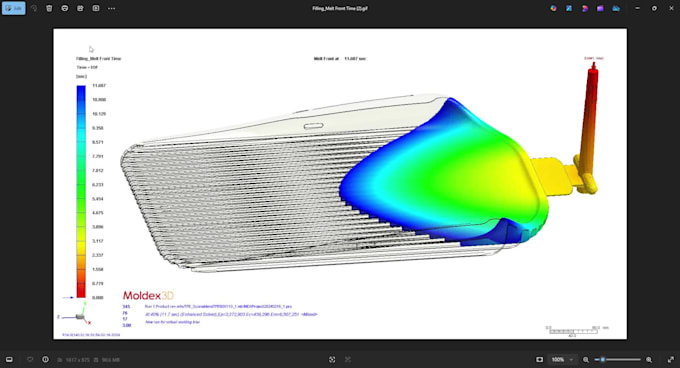Click the zoom in magnifier icon
Image resolution: width=680 pixels, height=368 pixels.
point(649,359)
